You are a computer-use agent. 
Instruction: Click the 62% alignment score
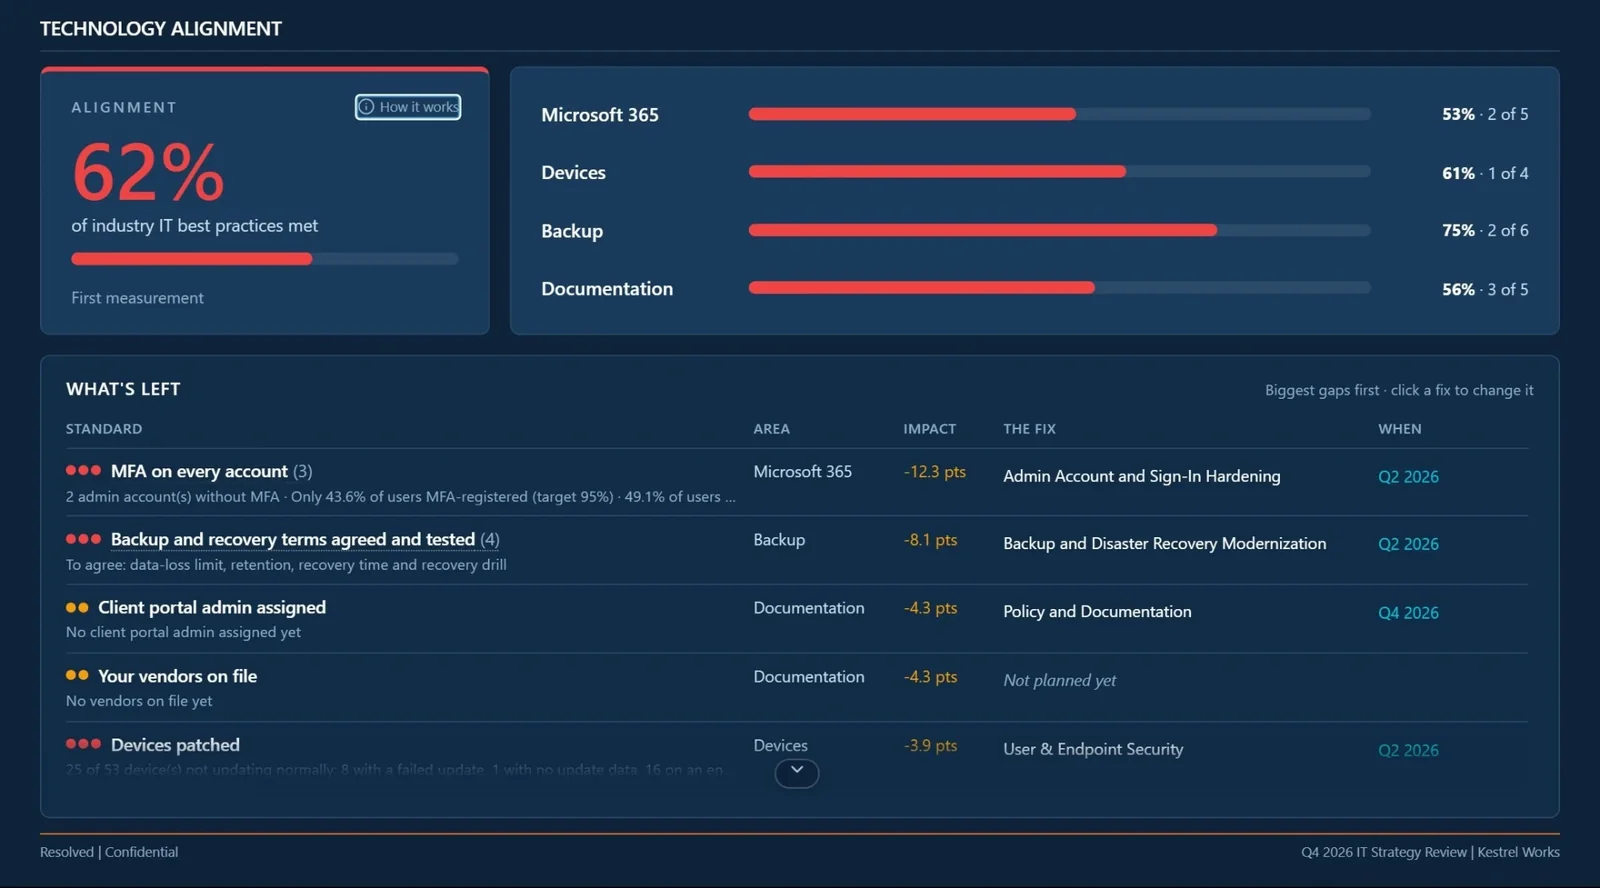[x=148, y=172]
